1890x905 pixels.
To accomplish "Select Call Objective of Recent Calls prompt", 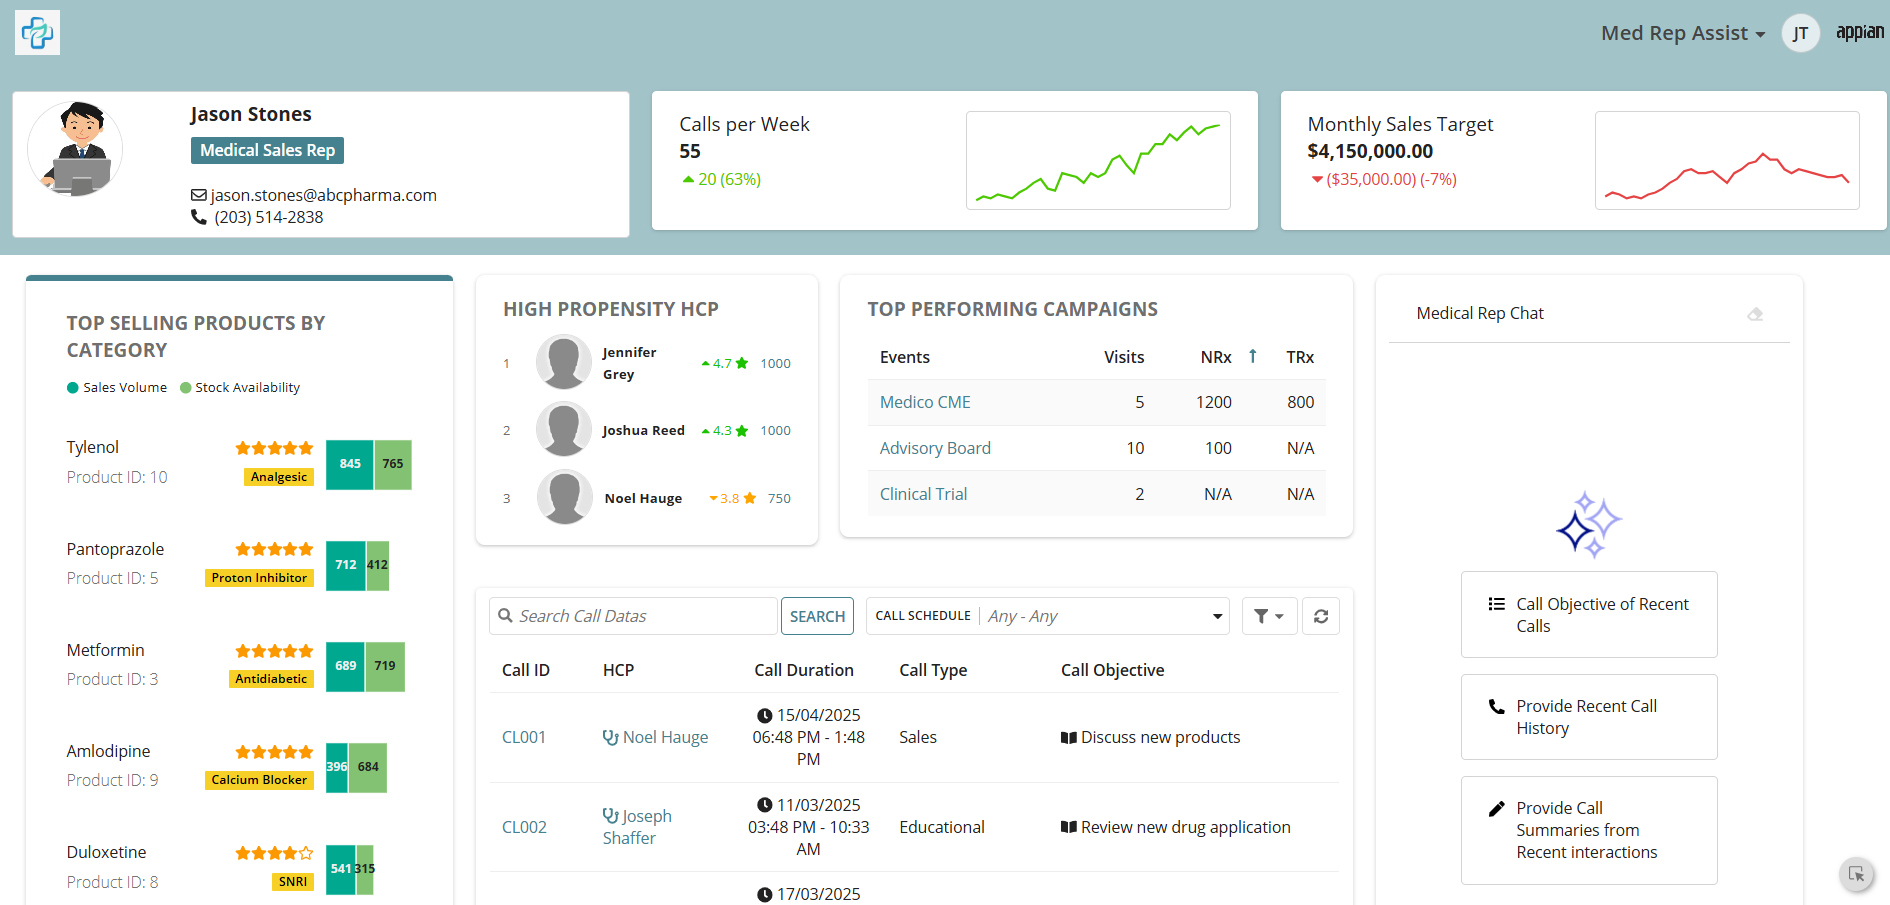I will tap(1589, 614).
